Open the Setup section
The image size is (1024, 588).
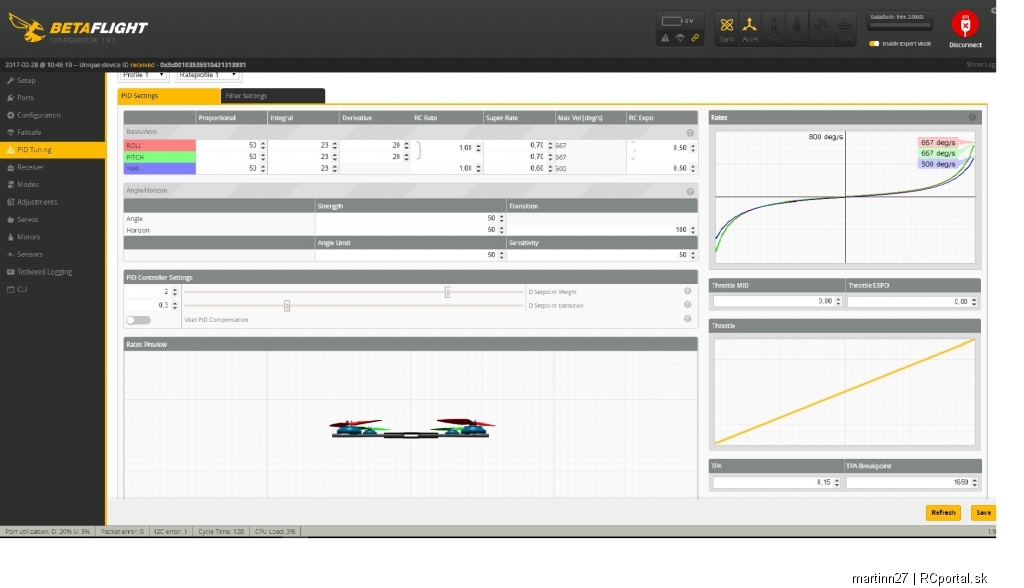point(53,80)
